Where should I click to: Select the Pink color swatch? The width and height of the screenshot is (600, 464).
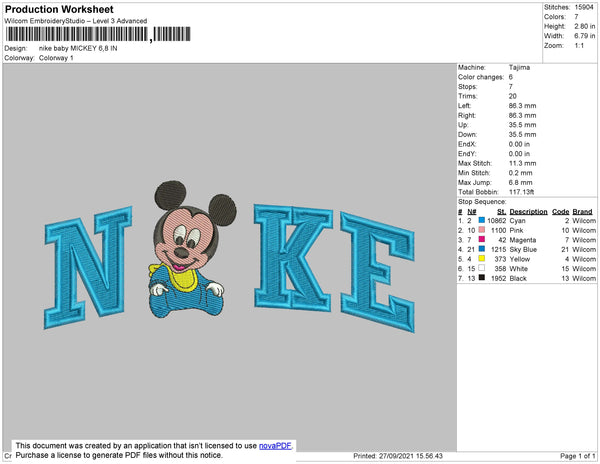click(x=481, y=230)
